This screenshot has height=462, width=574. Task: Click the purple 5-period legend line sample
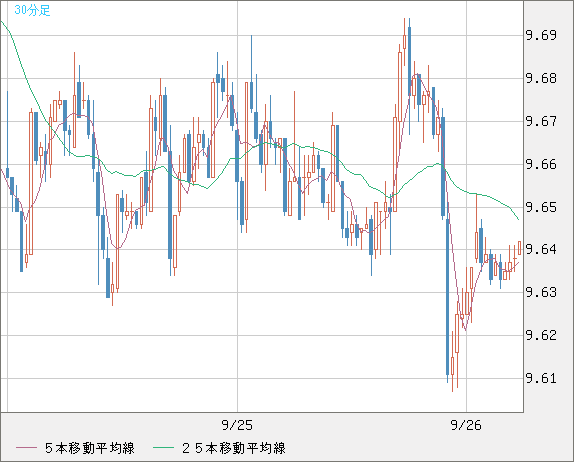26,448
